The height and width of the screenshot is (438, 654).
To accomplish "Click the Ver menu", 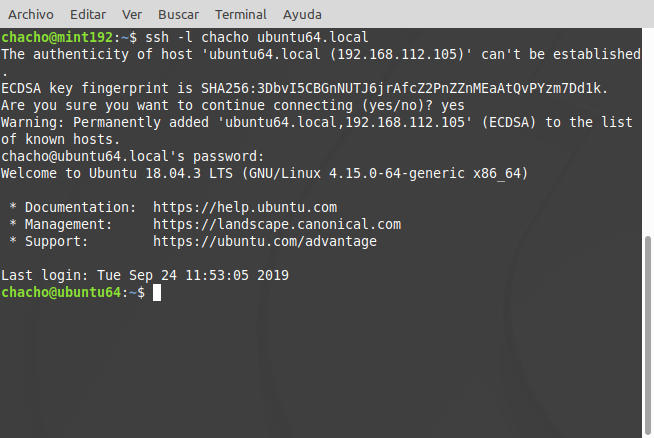I will point(131,15).
